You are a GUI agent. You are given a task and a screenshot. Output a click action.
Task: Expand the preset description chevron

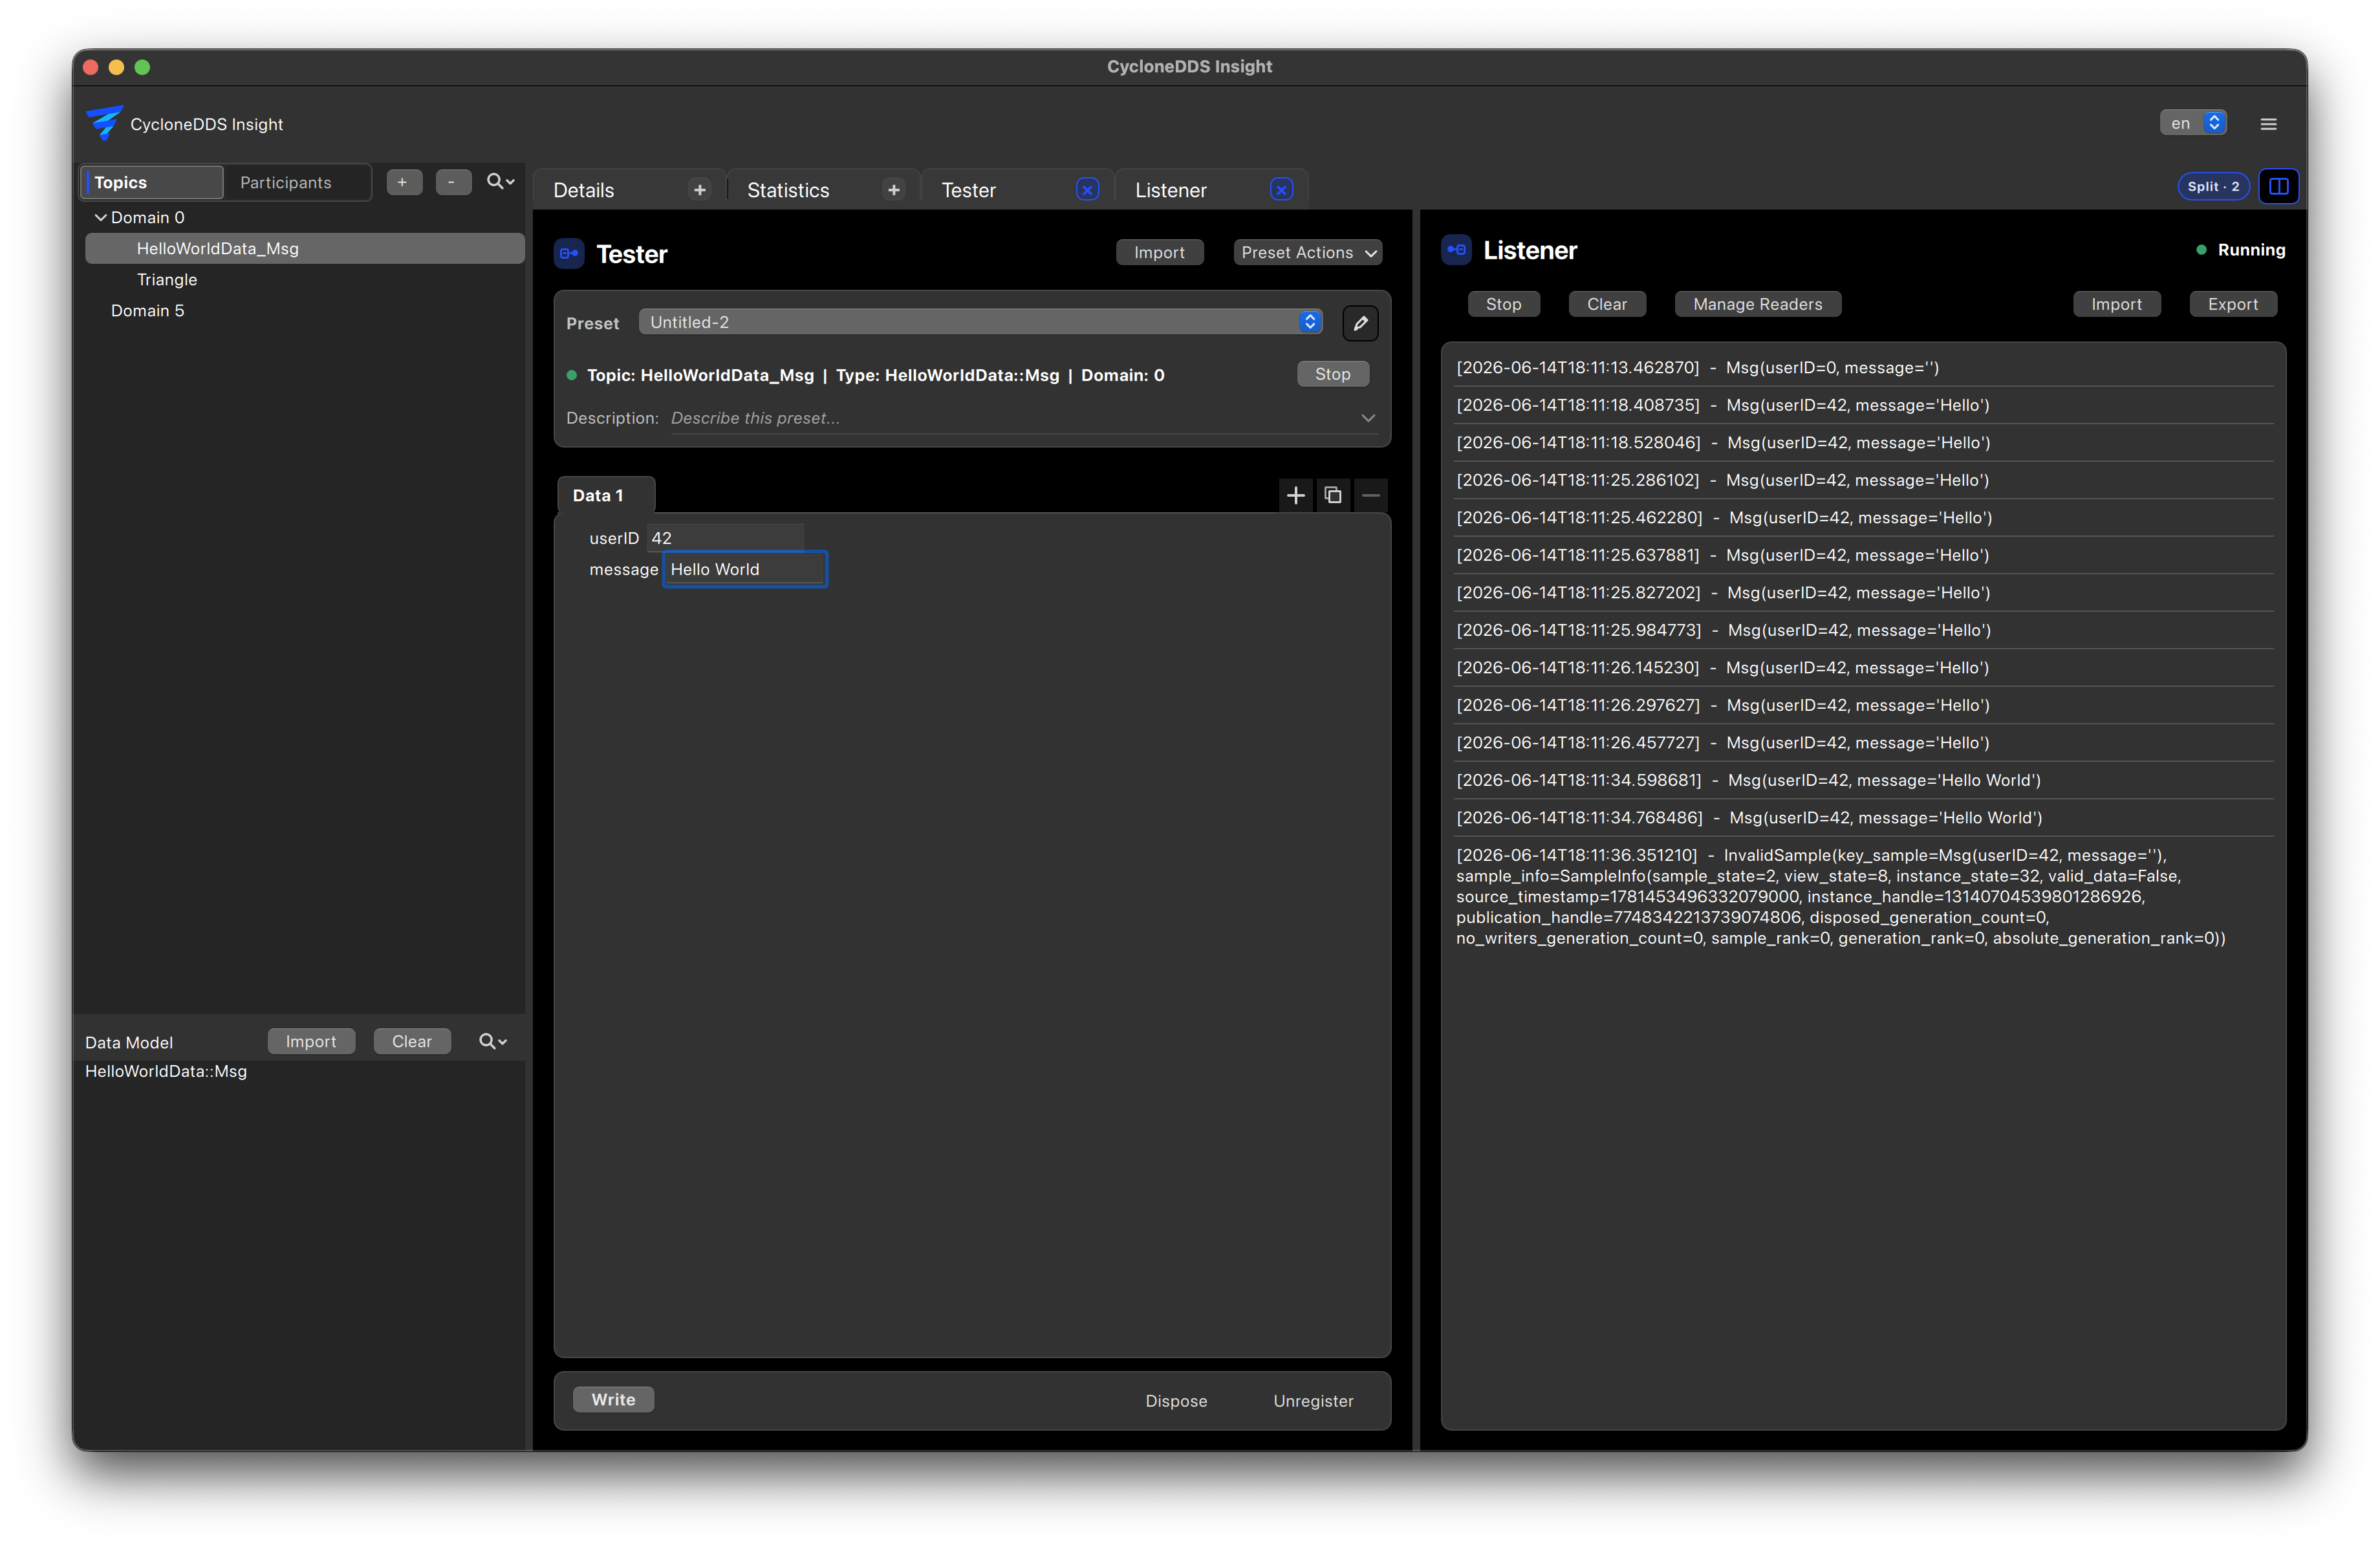(x=1367, y=418)
